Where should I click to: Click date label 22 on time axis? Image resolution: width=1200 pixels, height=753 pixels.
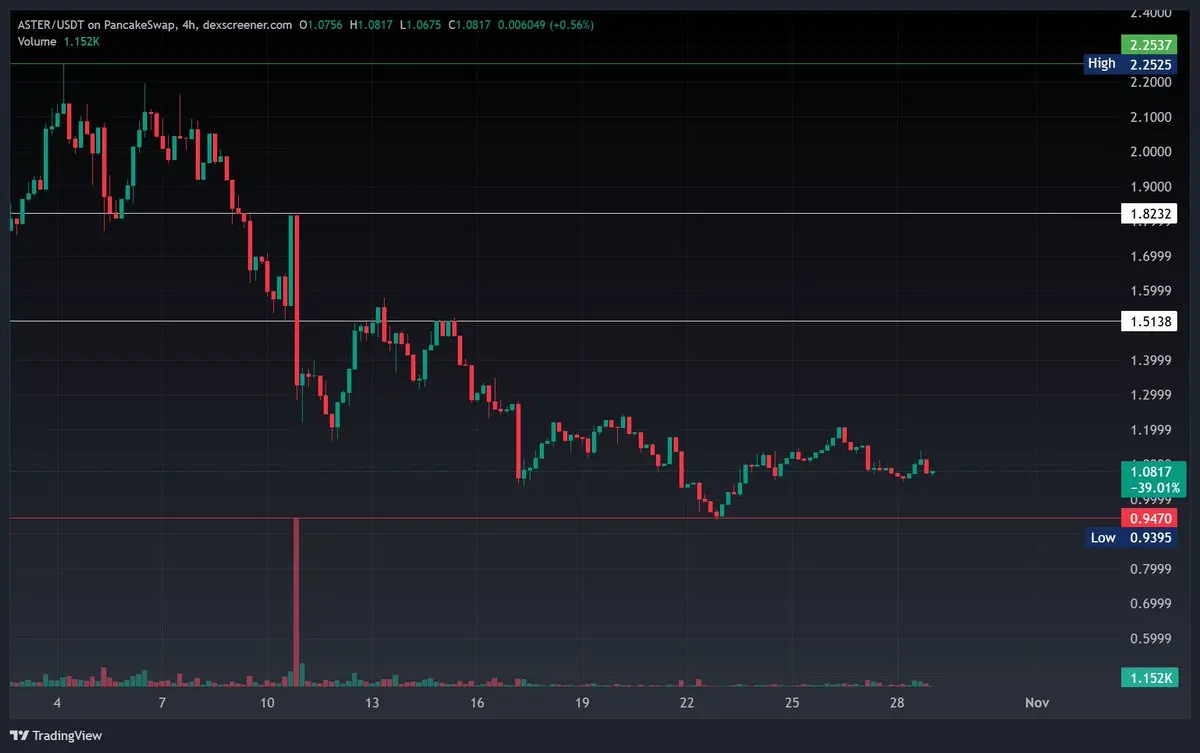coord(686,703)
